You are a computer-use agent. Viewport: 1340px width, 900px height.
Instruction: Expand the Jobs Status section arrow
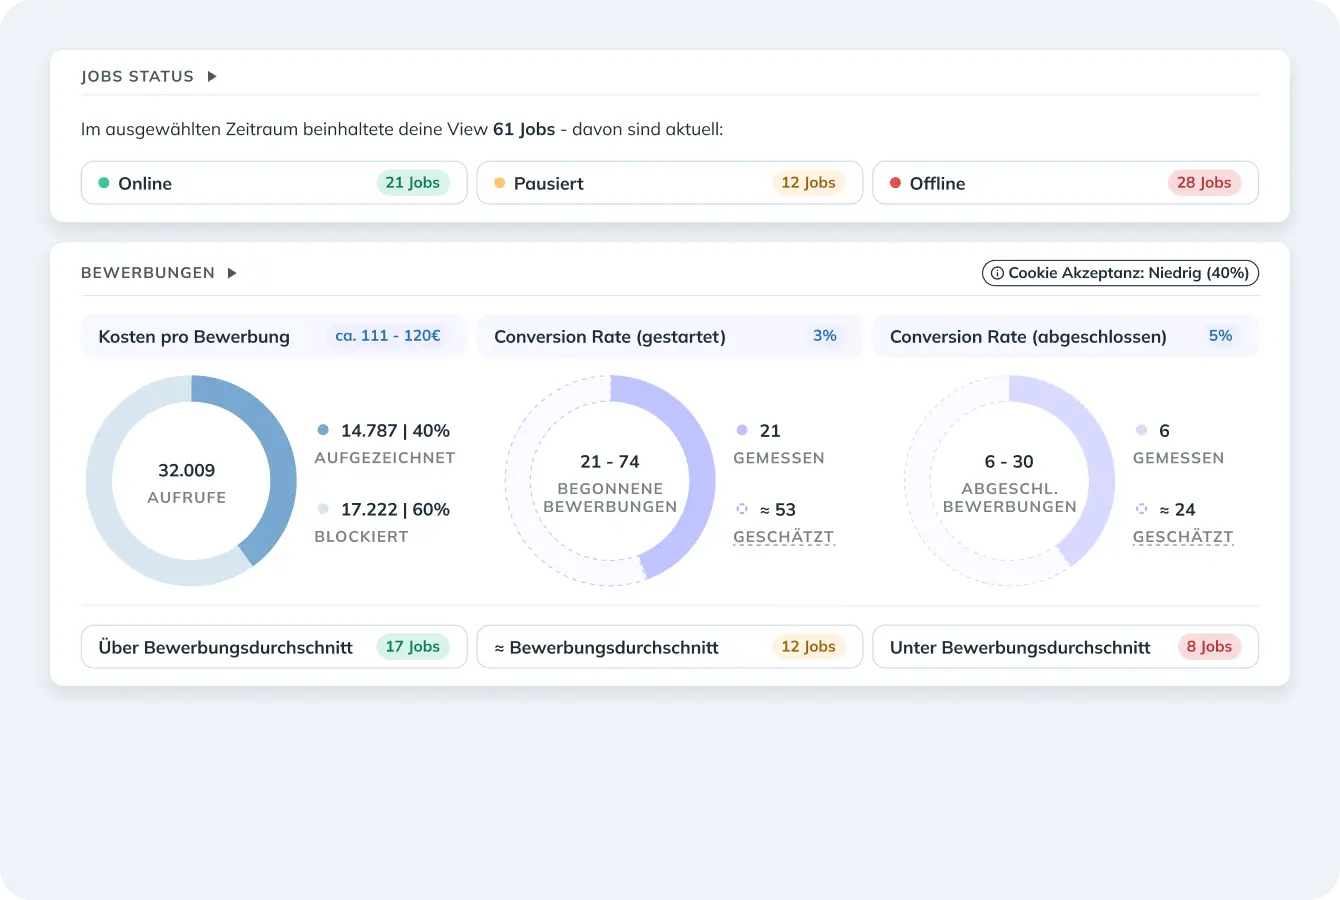point(212,77)
